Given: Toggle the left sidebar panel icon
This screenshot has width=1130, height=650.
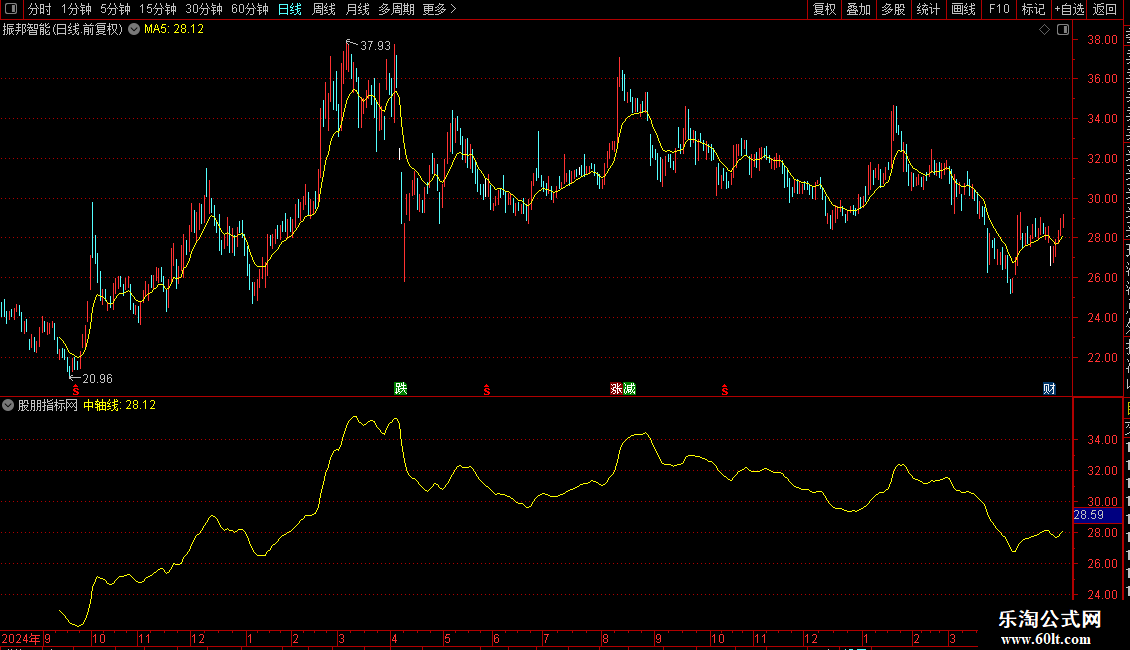Looking at the screenshot, I should click(x=11, y=9).
